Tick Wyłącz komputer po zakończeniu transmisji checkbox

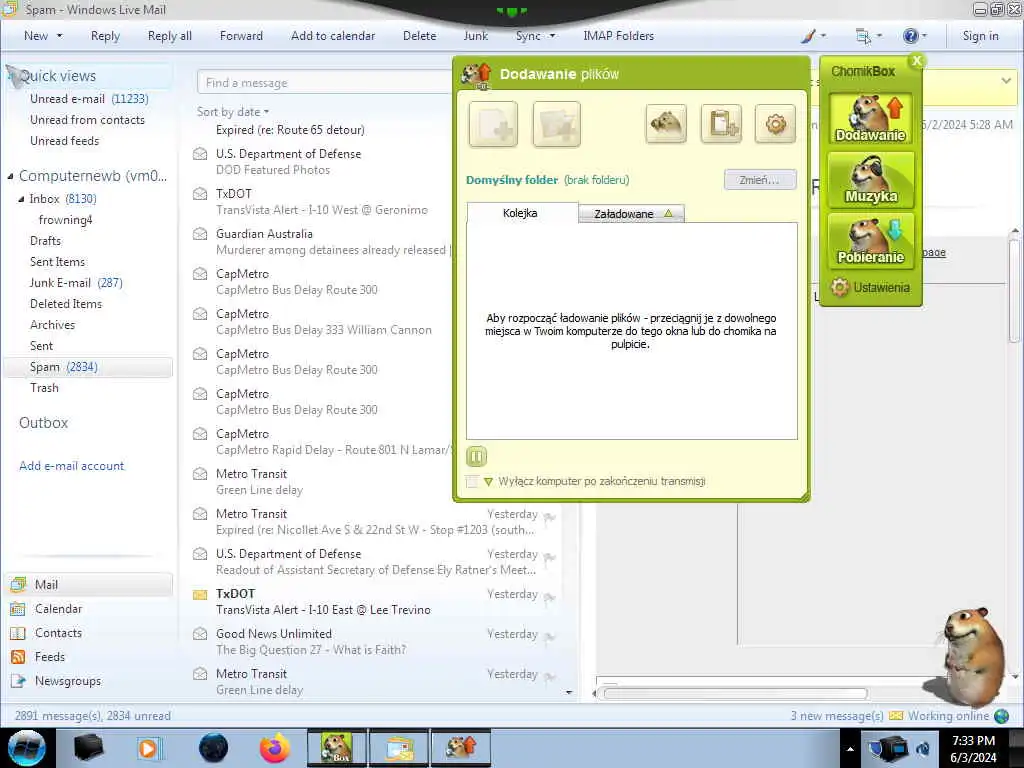click(x=472, y=481)
